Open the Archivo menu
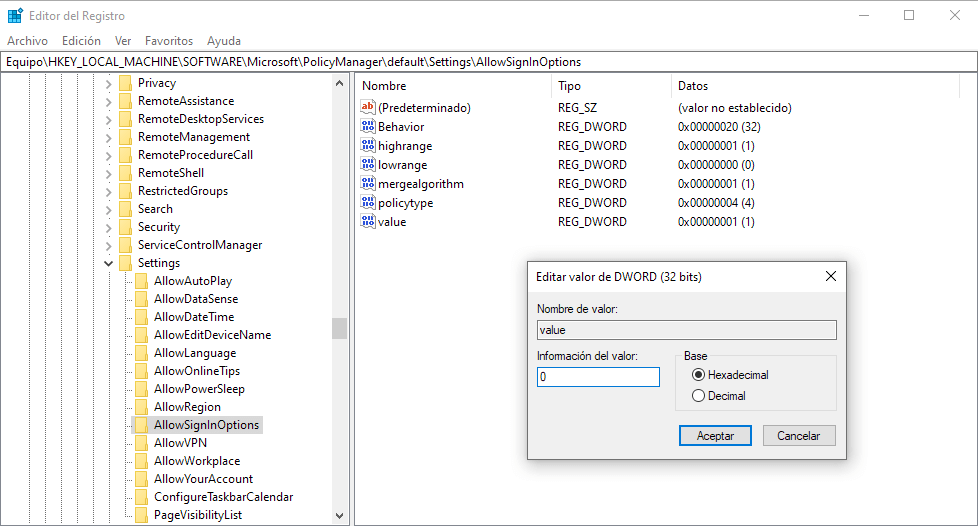The height and width of the screenshot is (526, 978). pos(27,41)
